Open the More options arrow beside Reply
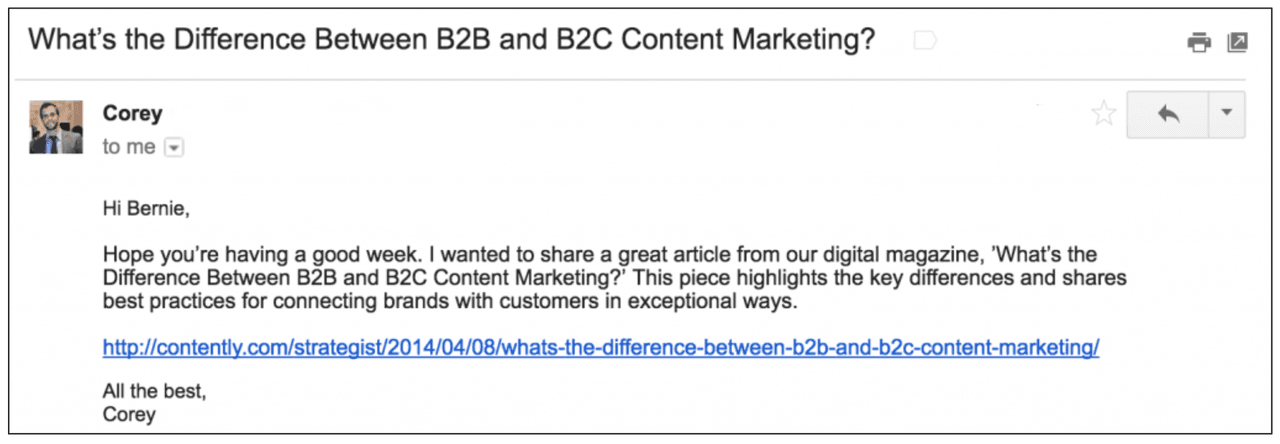This screenshot has height=444, width=1280. 1227,114
